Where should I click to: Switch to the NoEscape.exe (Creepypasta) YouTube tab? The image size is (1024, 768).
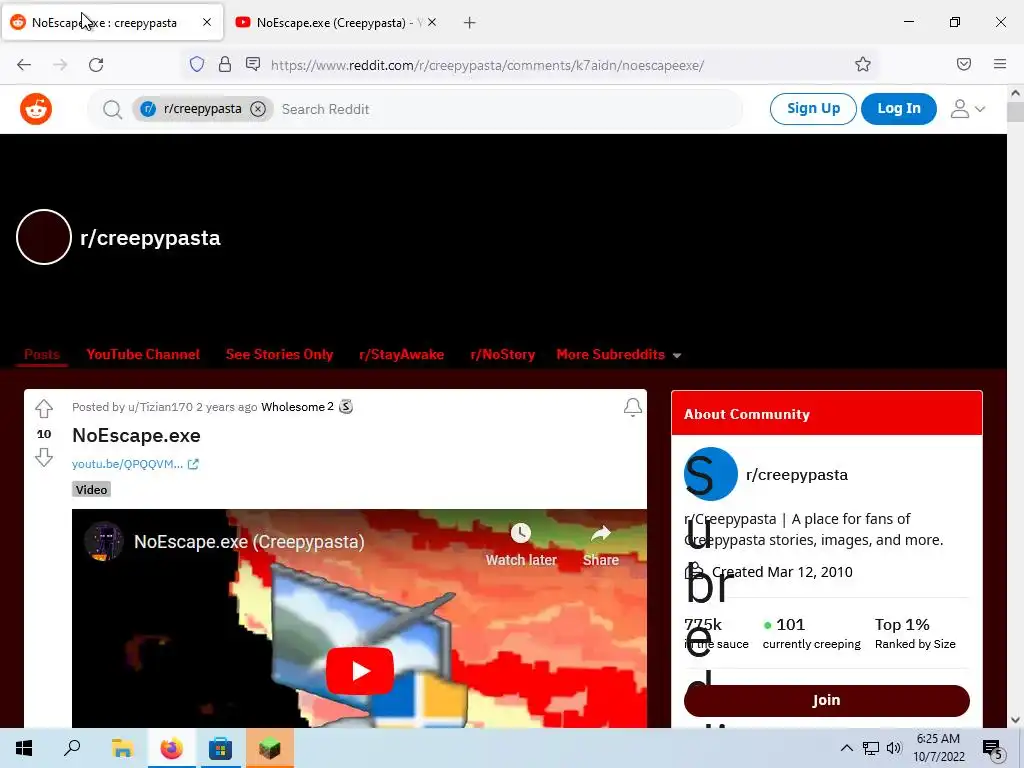[333, 23]
